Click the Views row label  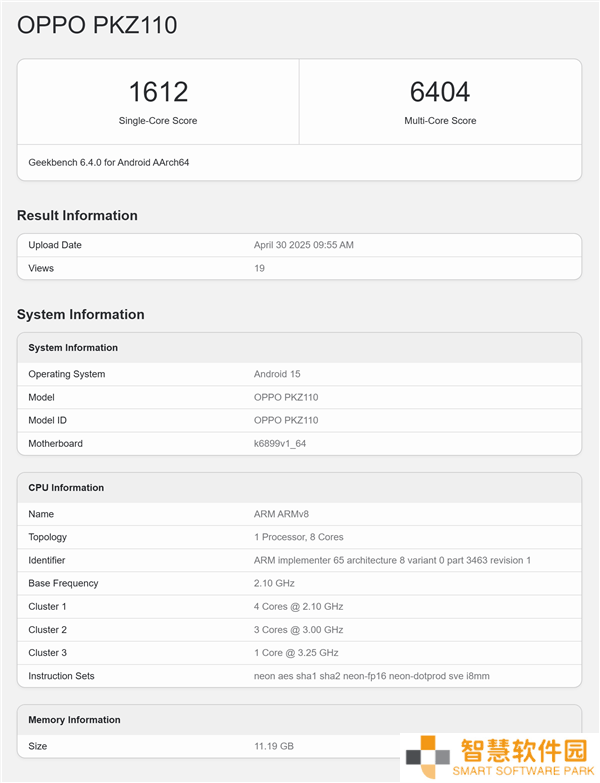point(41,268)
